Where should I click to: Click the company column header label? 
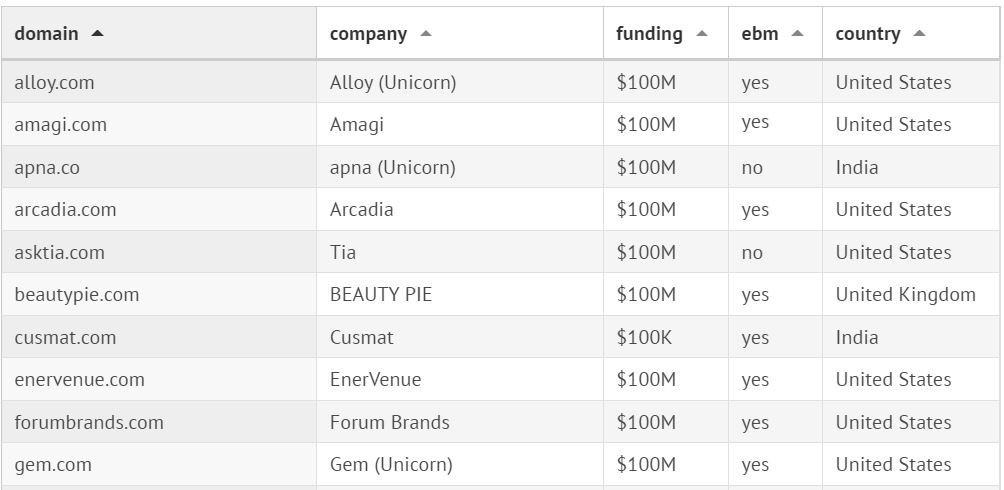point(368,34)
